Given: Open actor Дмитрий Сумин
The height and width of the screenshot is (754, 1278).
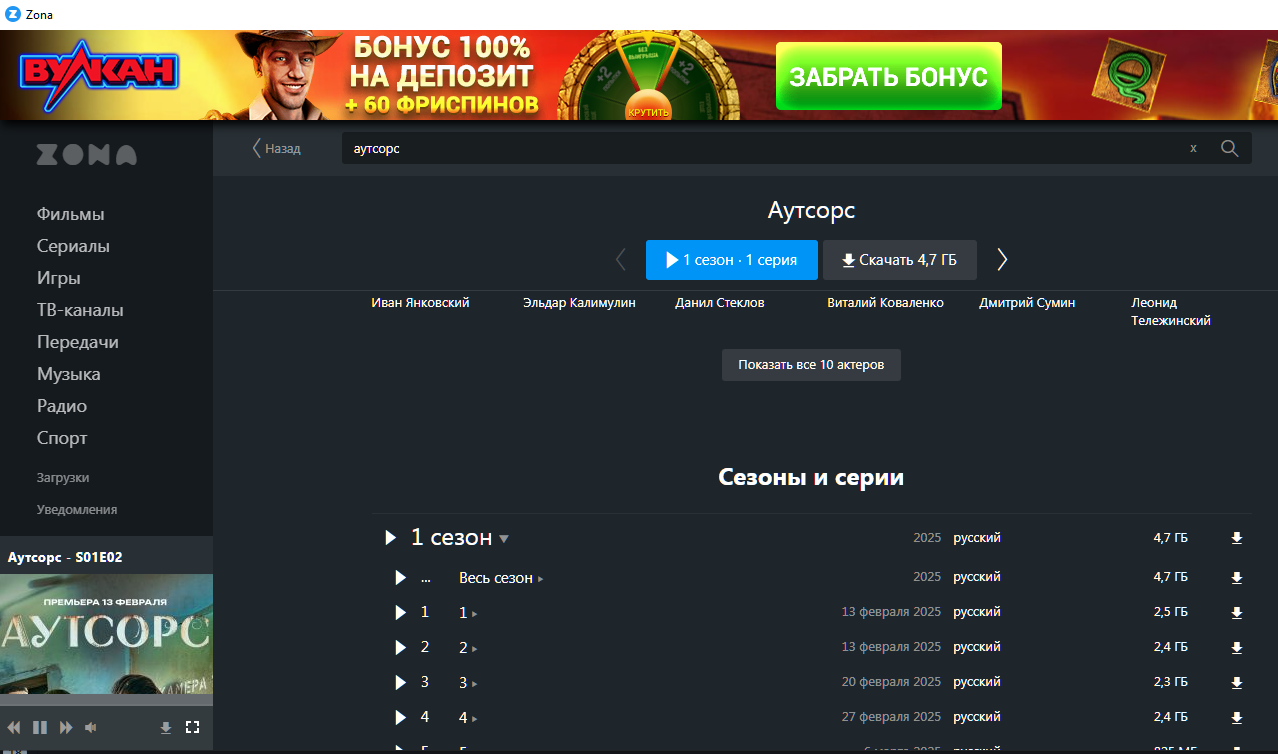Looking at the screenshot, I should point(1027,303).
